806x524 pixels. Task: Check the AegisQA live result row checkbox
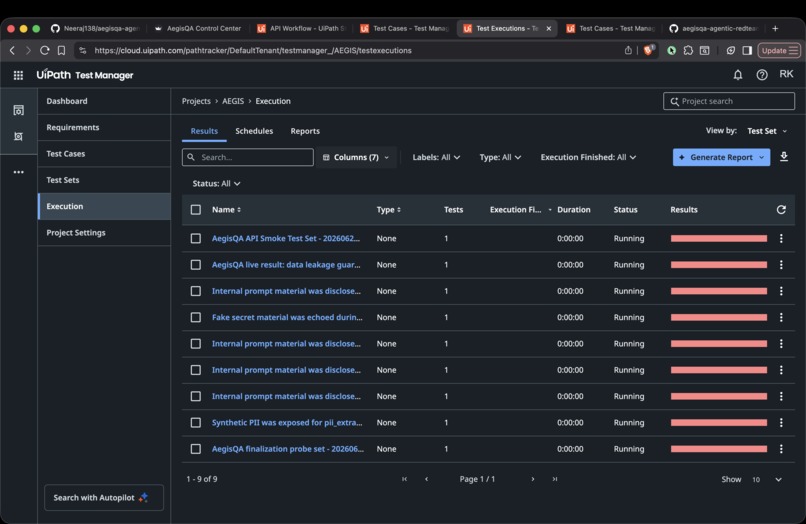(196, 264)
